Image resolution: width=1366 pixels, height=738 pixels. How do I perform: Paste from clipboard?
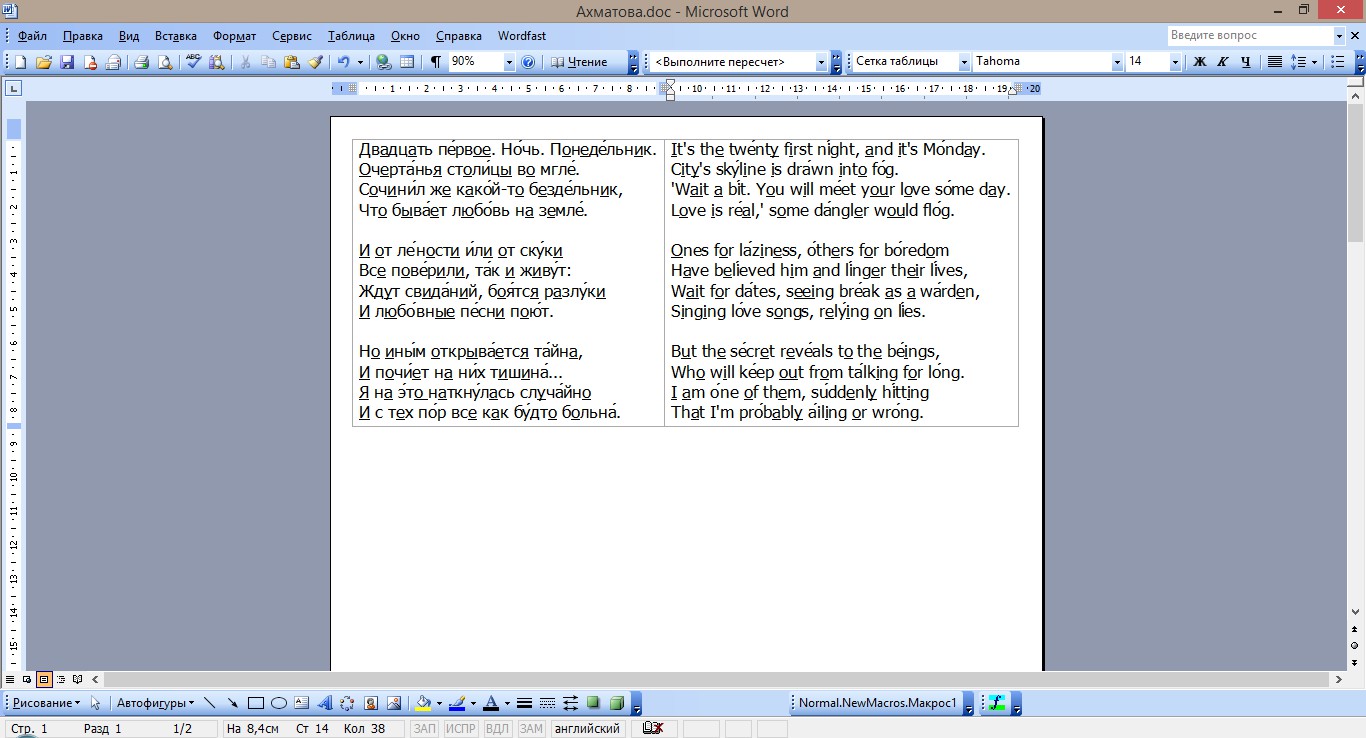292,62
